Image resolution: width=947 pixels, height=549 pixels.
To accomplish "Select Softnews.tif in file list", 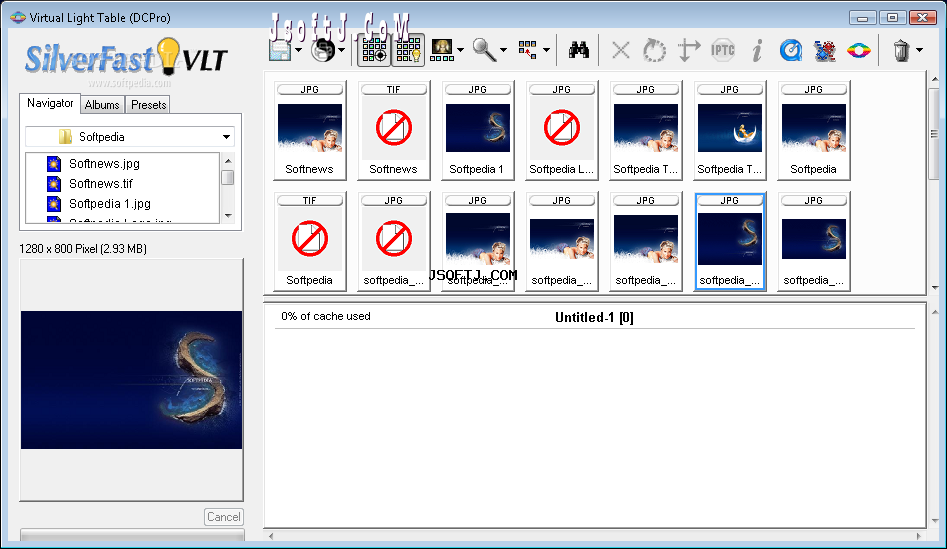I will coord(100,184).
